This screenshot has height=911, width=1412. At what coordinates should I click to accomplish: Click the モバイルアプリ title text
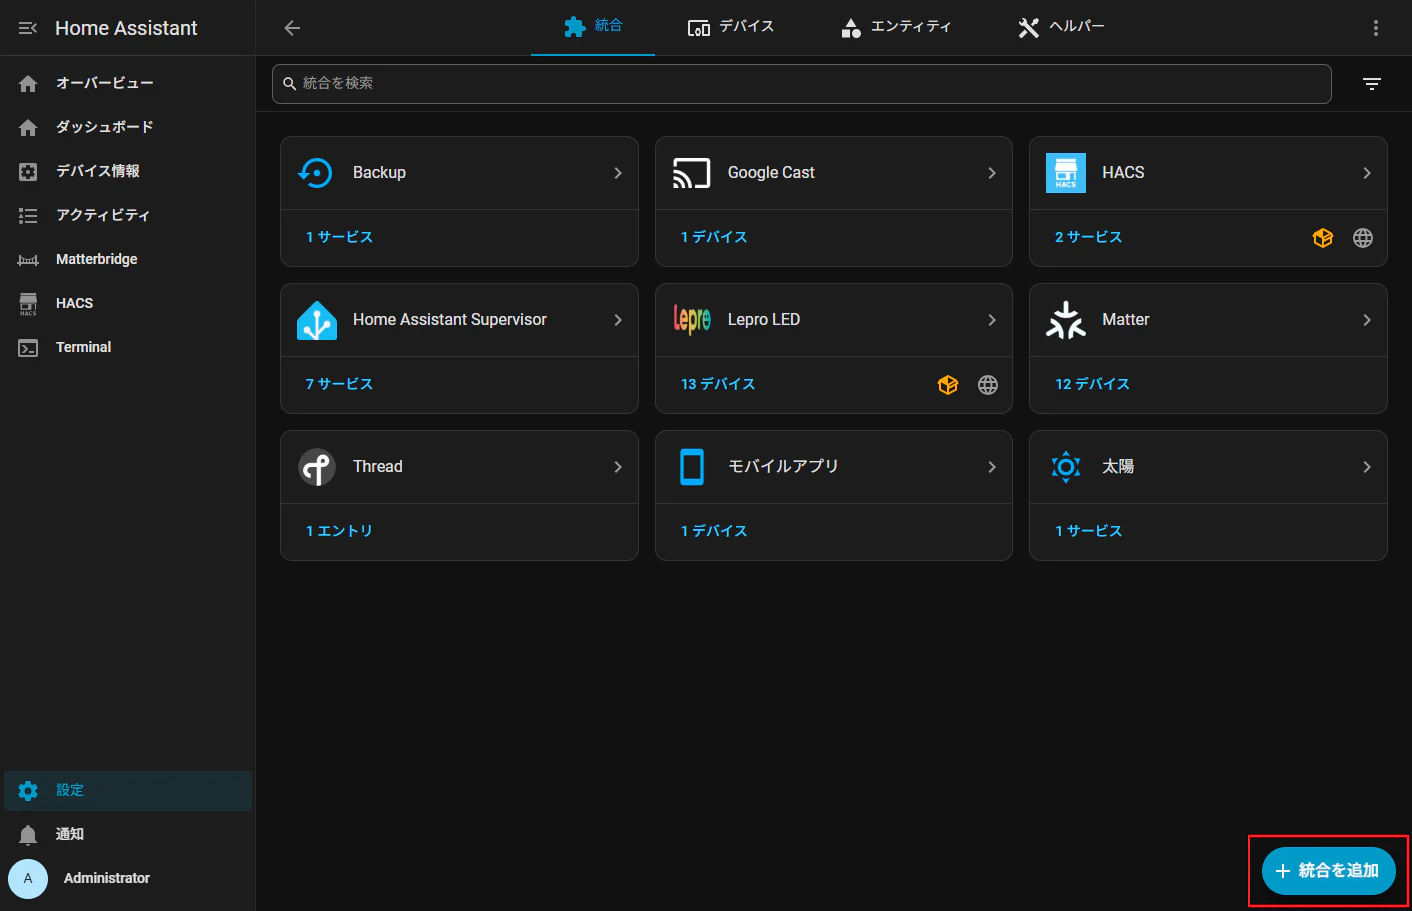tap(783, 467)
